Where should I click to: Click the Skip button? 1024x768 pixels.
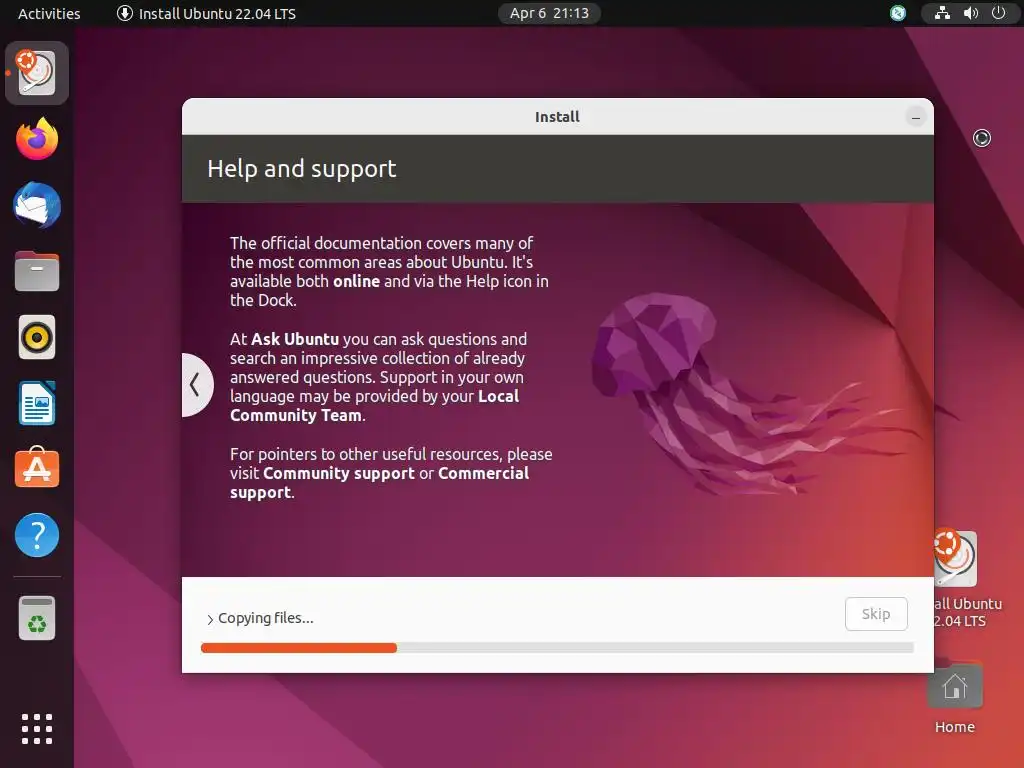876,614
